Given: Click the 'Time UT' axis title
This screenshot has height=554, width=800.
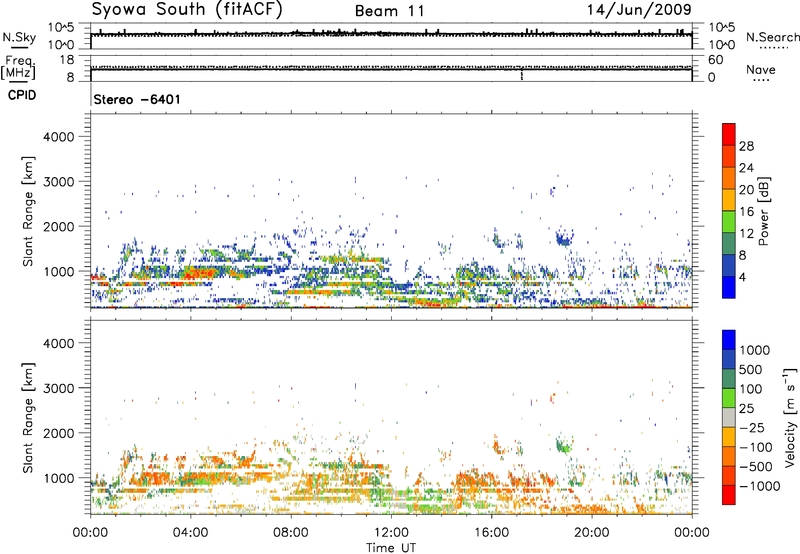Looking at the screenshot, I should tap(391, 548).
